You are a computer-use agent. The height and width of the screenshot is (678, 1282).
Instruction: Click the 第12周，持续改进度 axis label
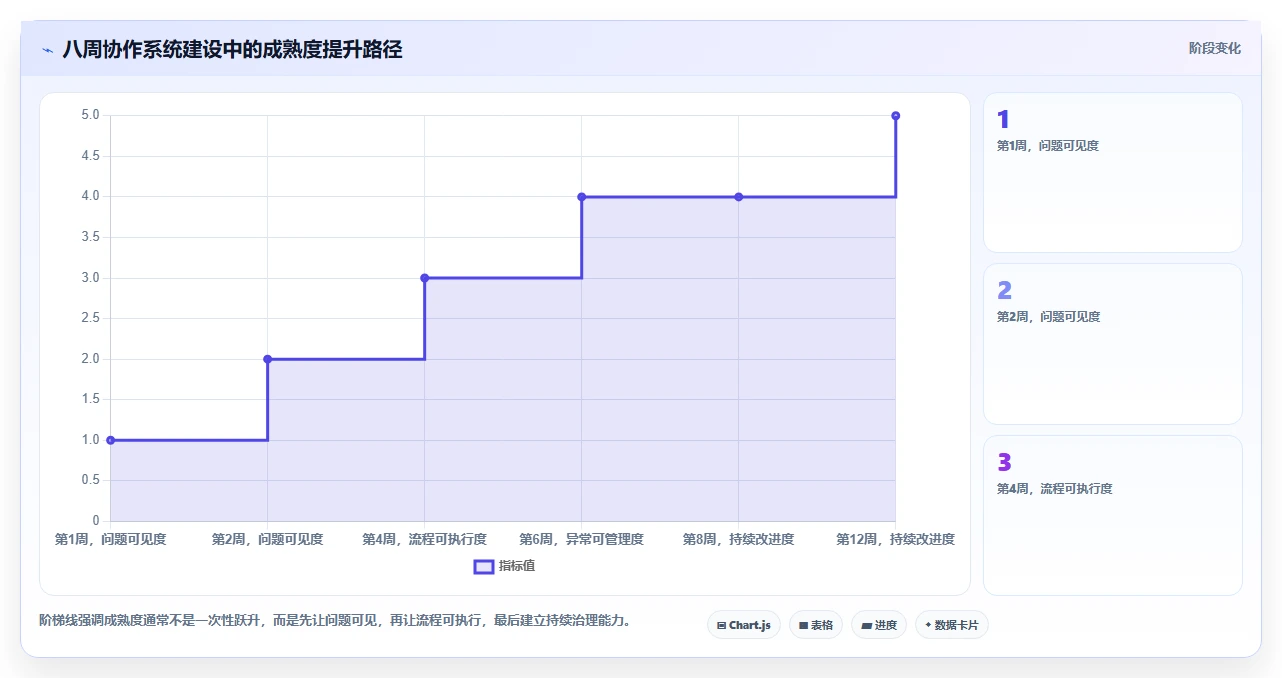(895, 539)
